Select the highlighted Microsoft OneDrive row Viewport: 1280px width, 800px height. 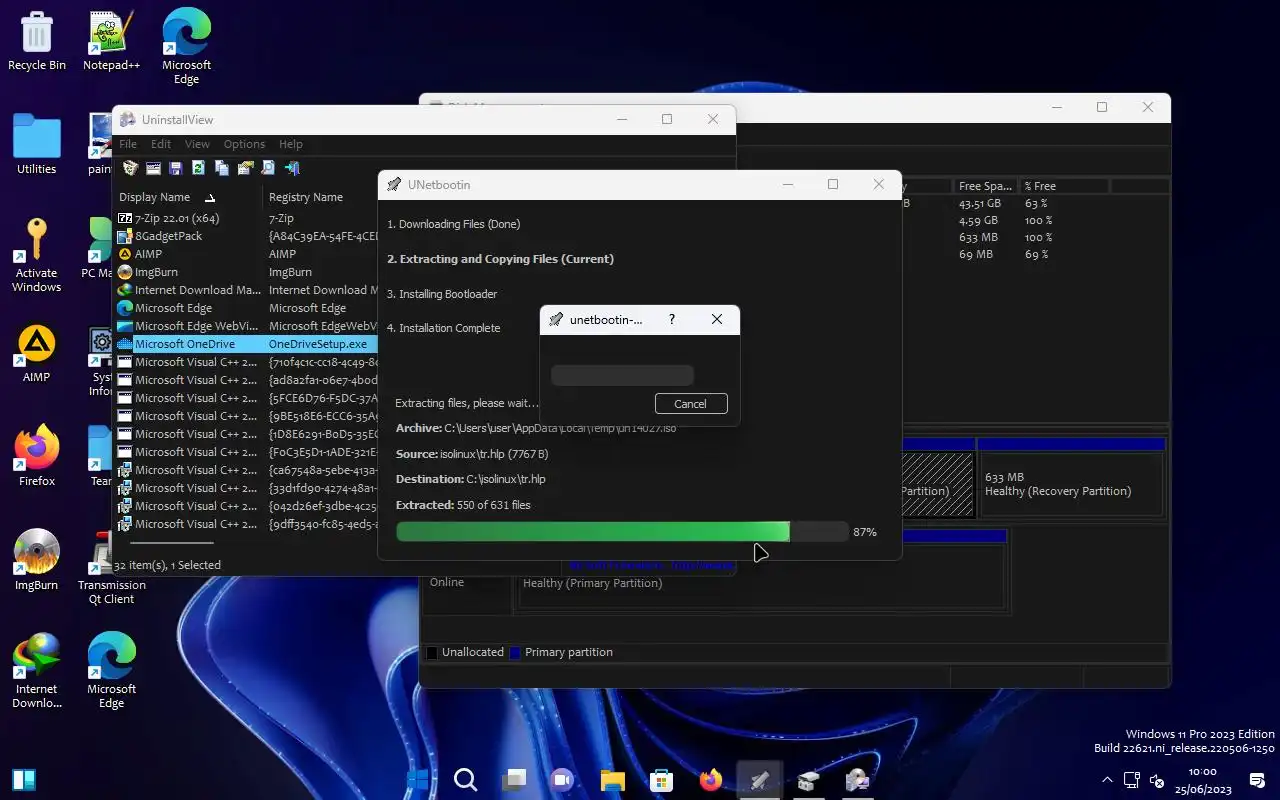(x=246, y=344)
